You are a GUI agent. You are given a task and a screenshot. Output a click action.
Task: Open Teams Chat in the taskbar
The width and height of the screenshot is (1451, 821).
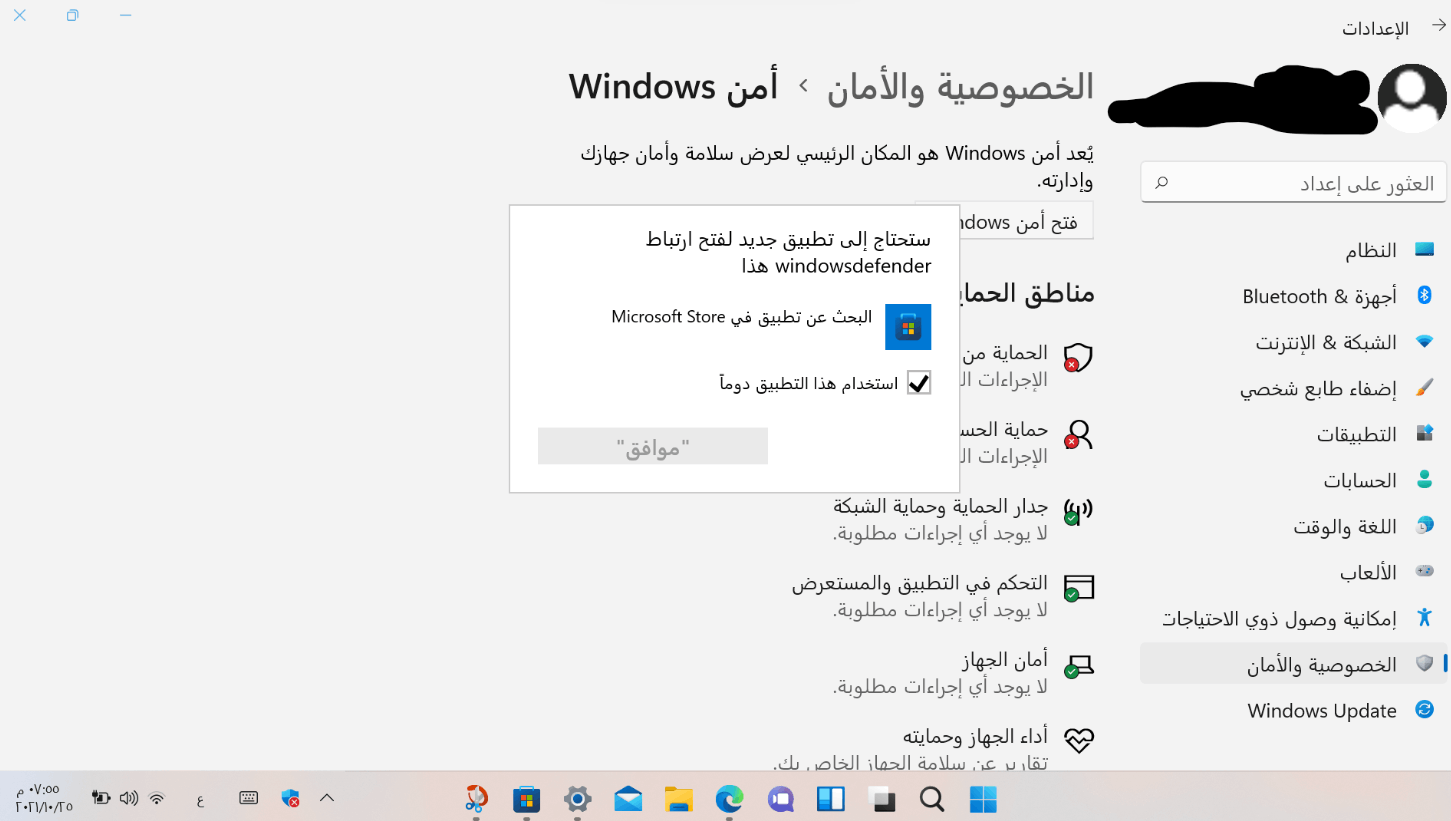click(780, 798)
